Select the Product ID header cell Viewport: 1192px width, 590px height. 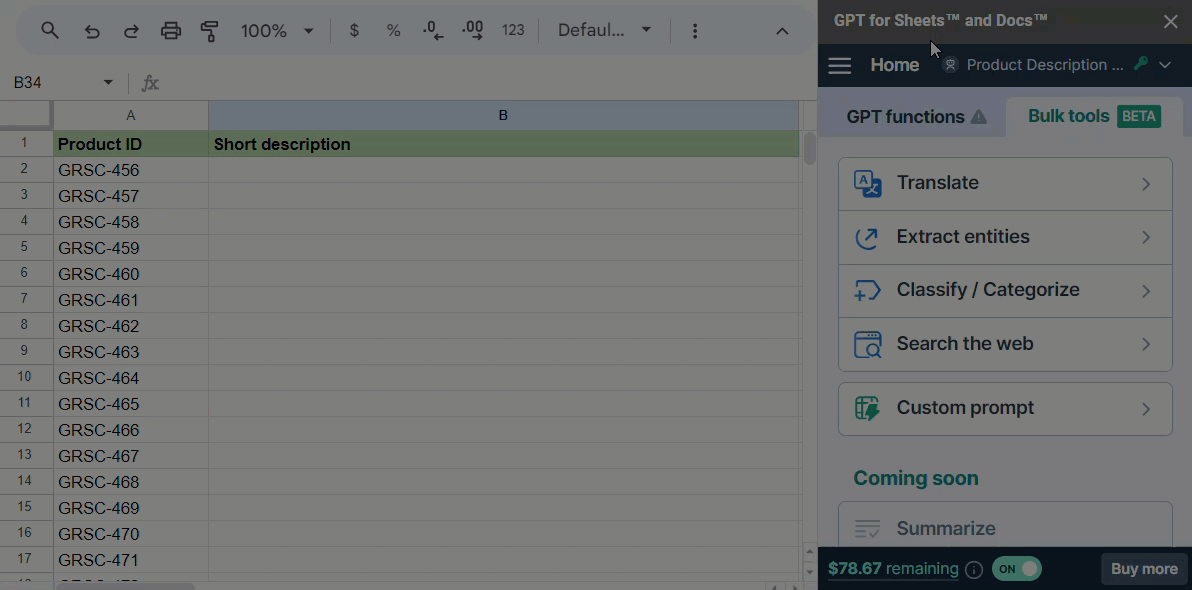click(x=131, y=144)
